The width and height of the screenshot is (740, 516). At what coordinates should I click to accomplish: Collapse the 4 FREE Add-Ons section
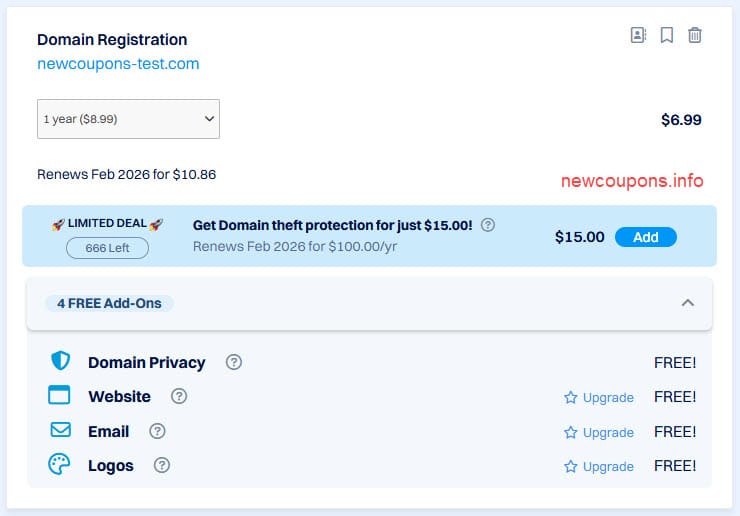[687, 302]
